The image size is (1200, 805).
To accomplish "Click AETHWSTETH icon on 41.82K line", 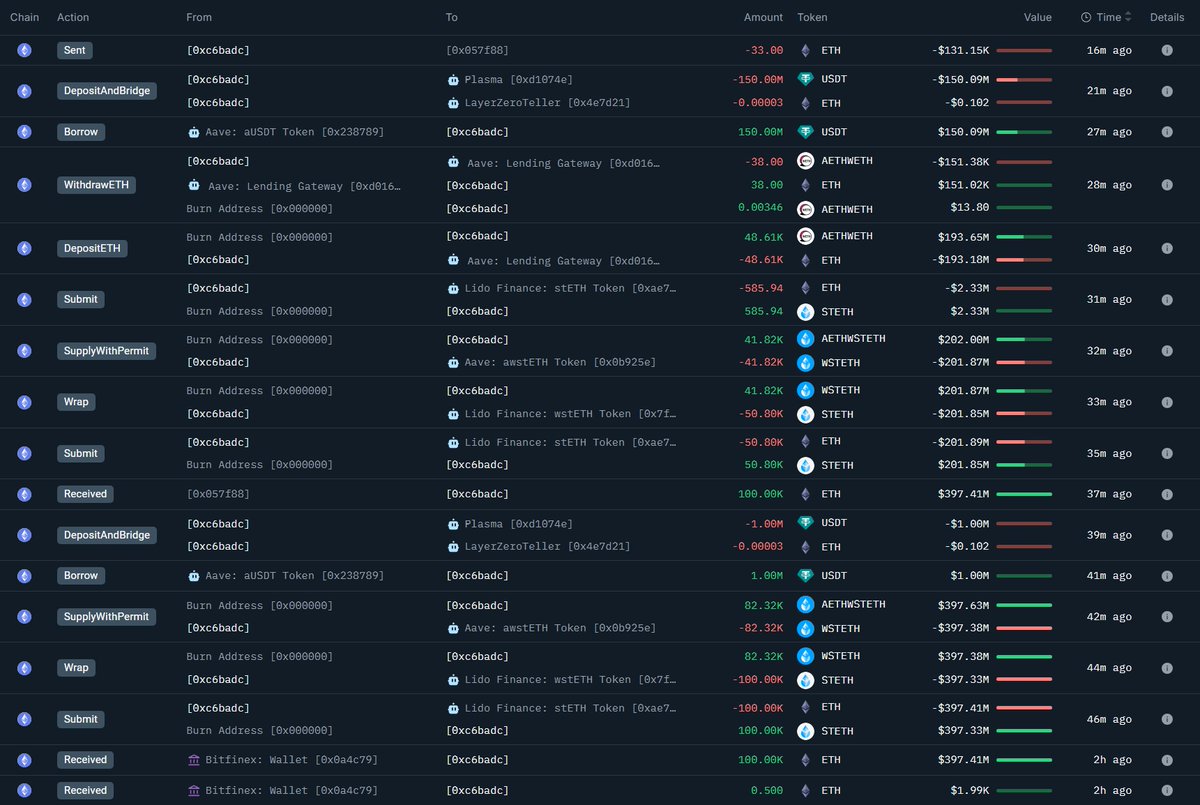I will (x=806, y=339).
